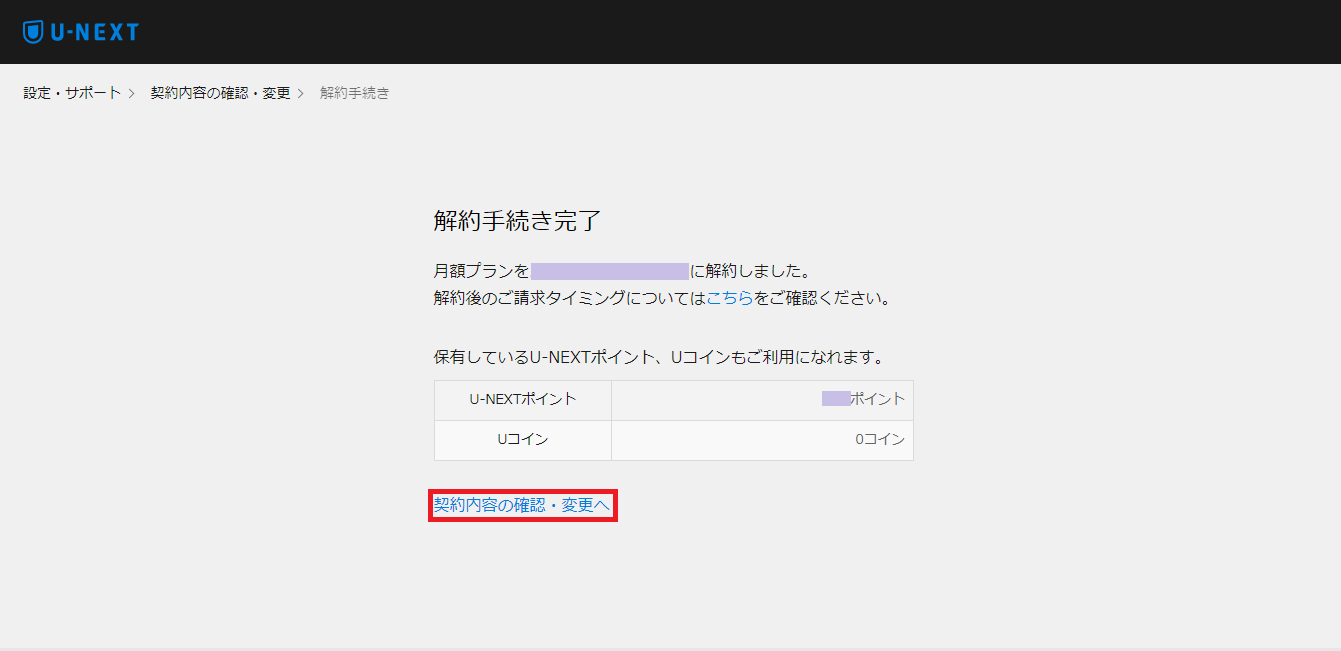Screen dimensions: 1341x651
Task: Click the chevron after breadcrumb 契約内容の確認・変更
Action: (301, 93)
